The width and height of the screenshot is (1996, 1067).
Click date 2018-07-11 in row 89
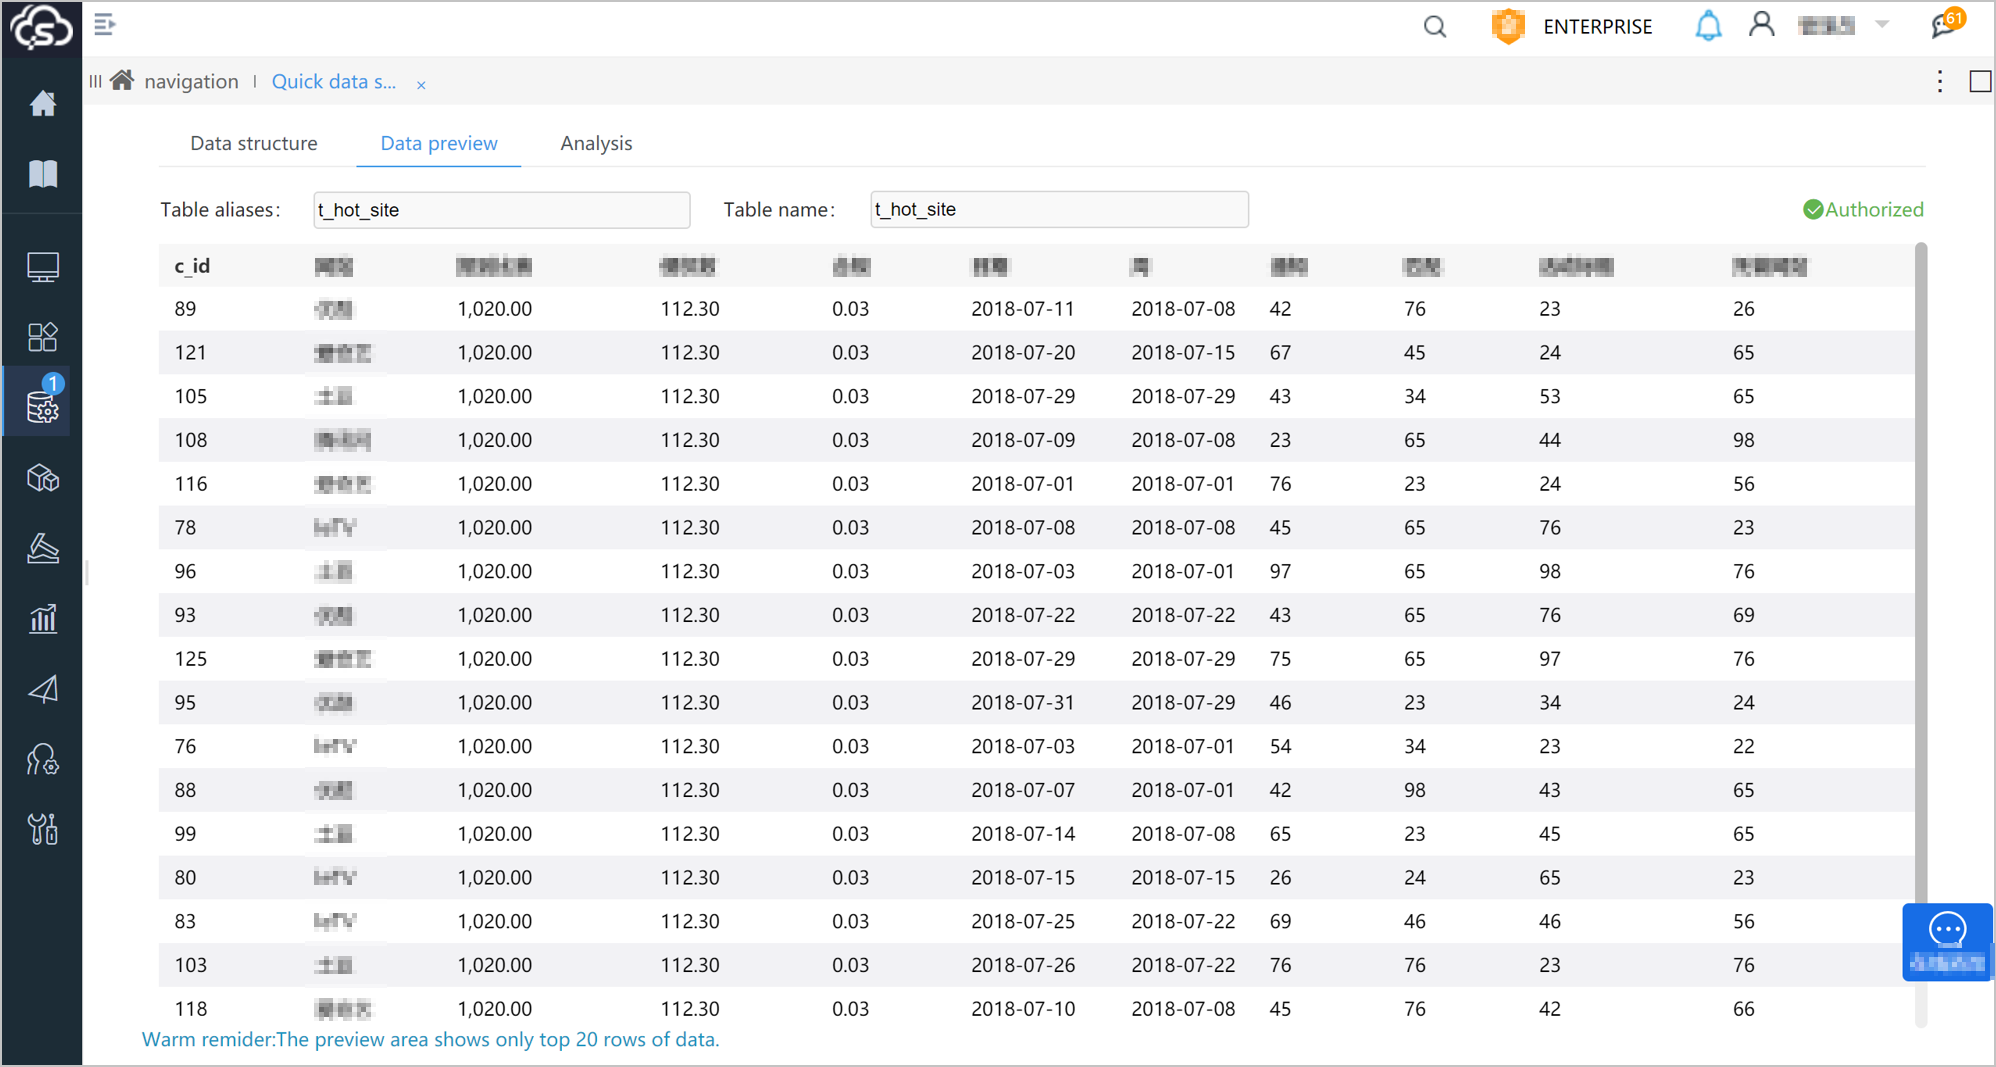click(1023, 309)
